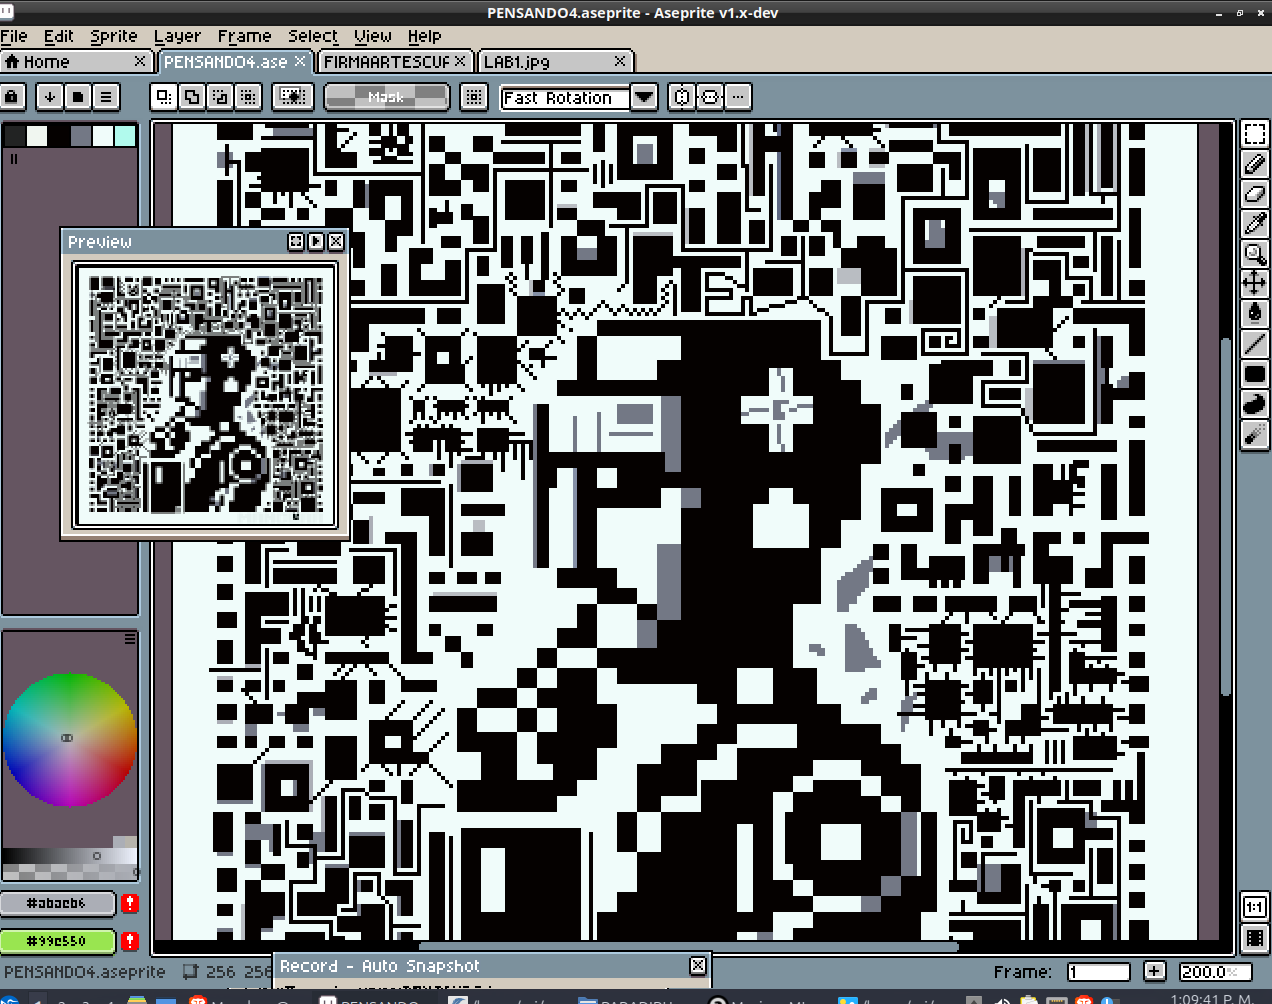
Task: Toggle the opaque/transparent selection icon
Action: (293, 97)
